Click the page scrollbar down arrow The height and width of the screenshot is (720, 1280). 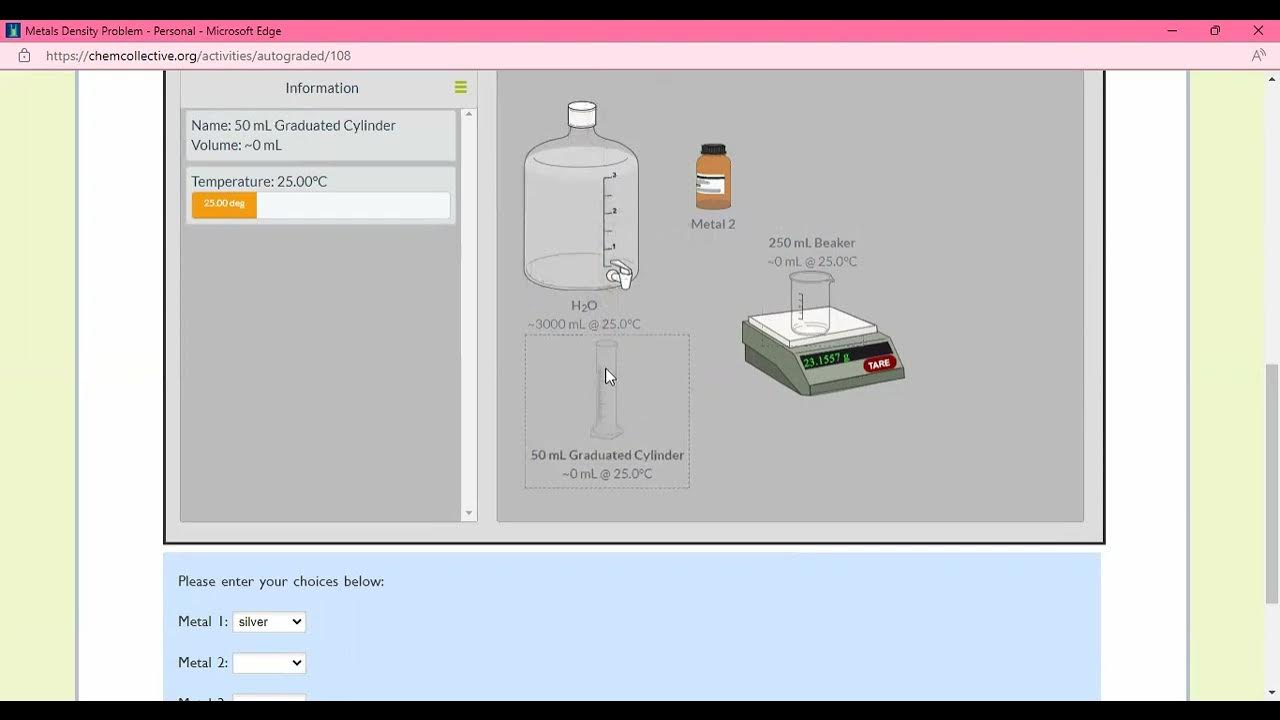click(1272, 692)
